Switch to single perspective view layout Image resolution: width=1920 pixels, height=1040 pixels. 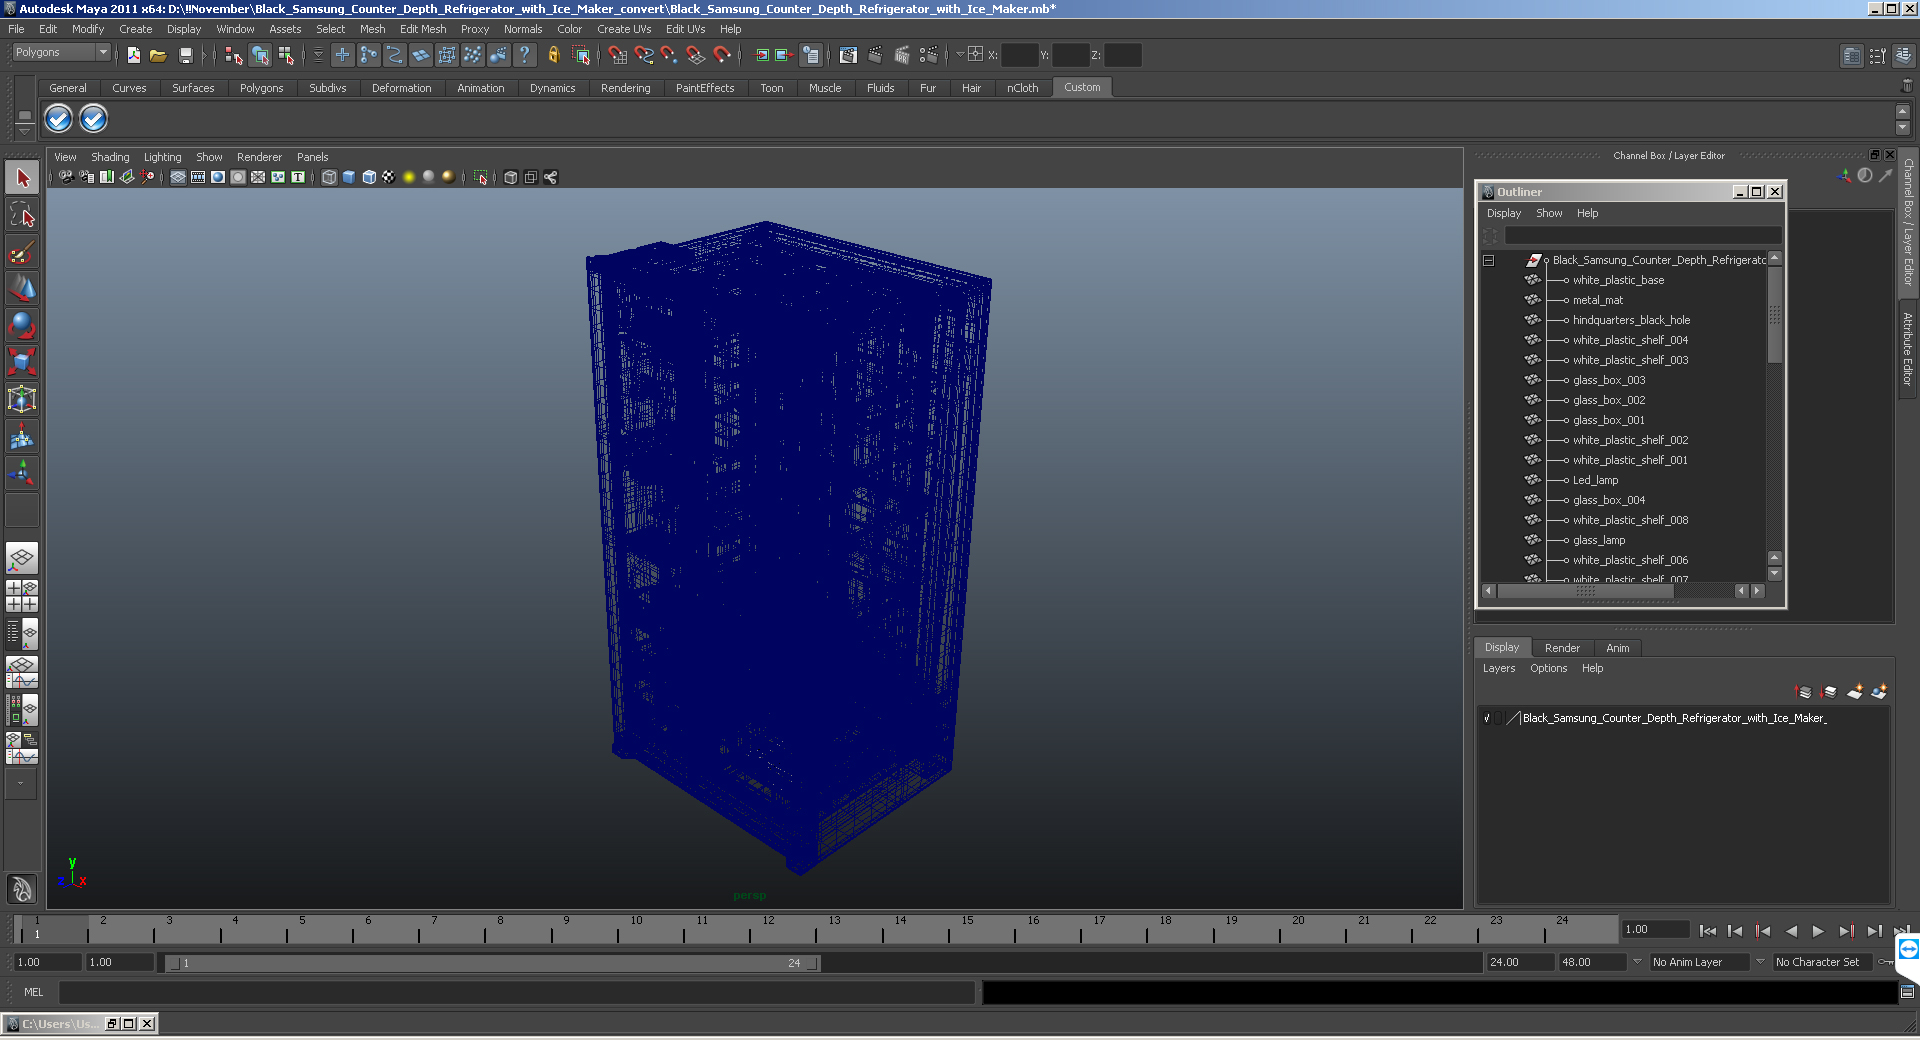[x=22, y=557]
